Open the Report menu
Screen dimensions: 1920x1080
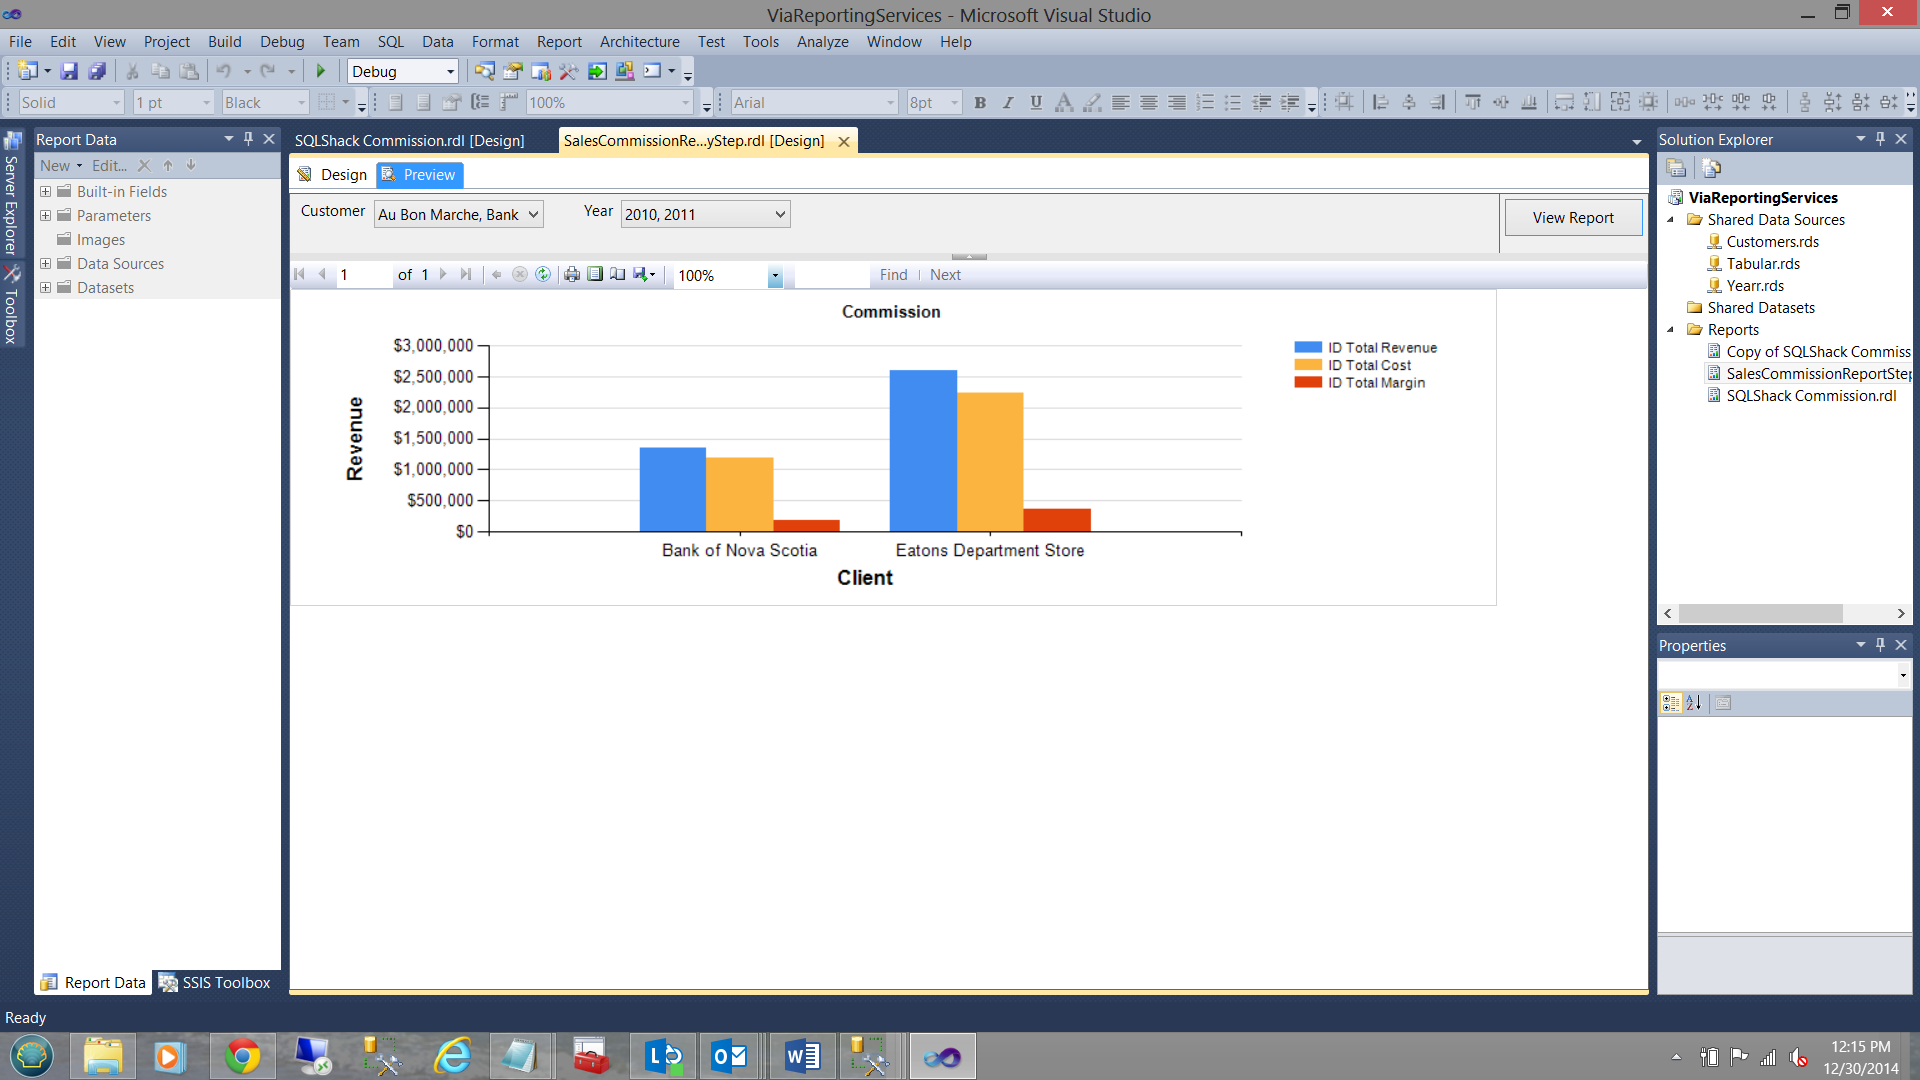click(558, 41)
